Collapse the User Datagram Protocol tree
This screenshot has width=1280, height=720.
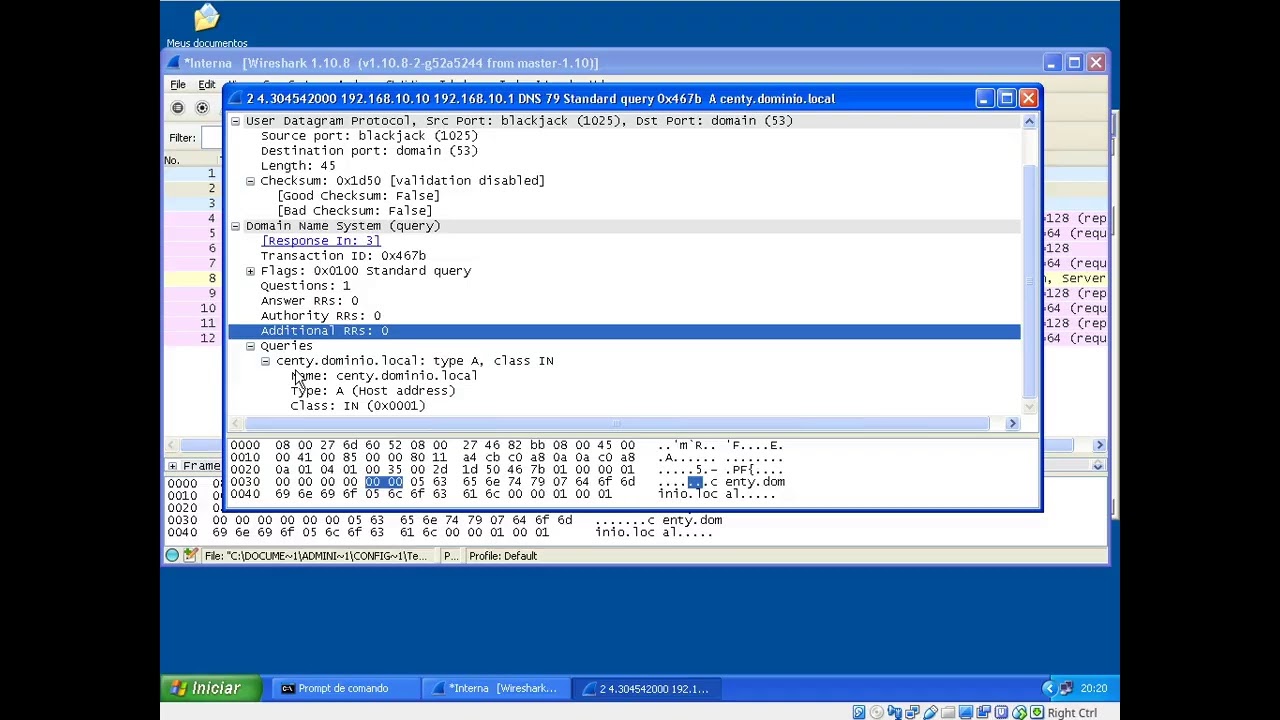(x=236, y=121)
